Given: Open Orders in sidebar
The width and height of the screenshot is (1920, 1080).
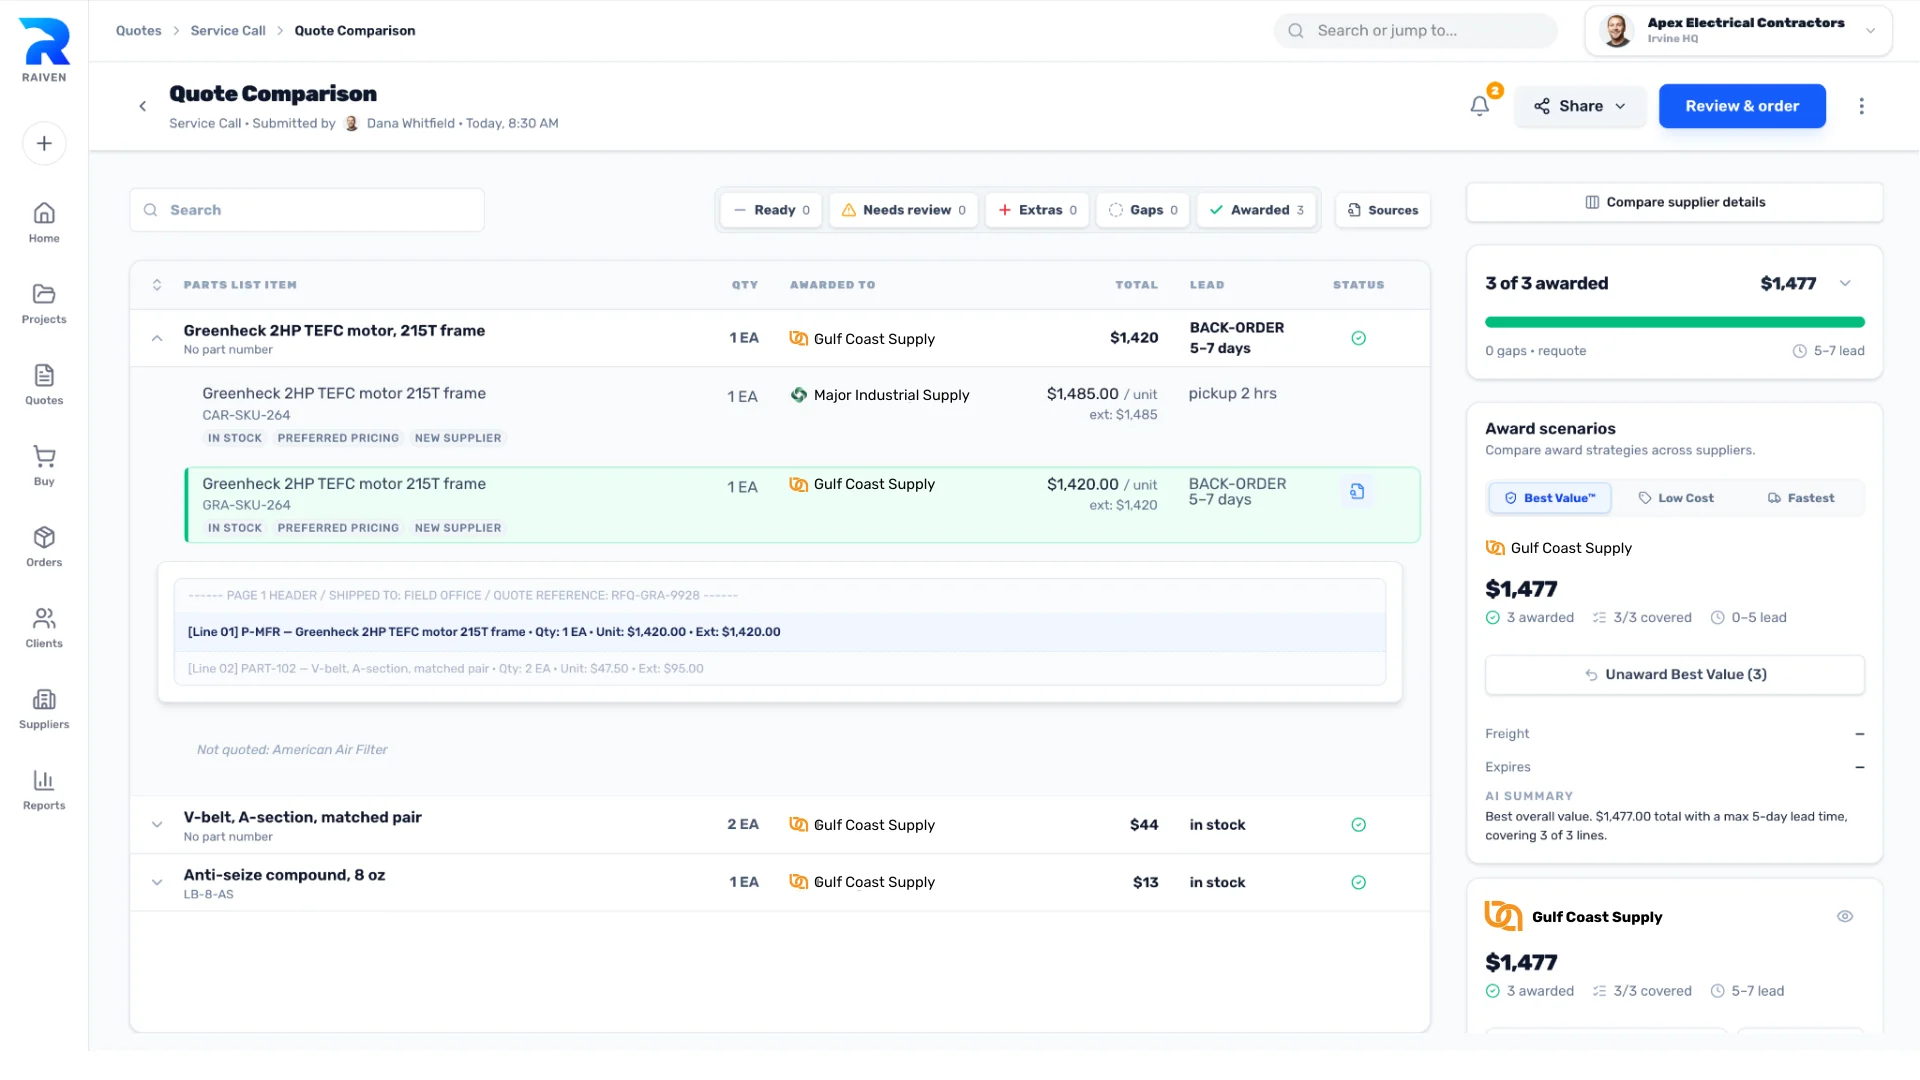Looking at the screenshot, I should 44,546.
